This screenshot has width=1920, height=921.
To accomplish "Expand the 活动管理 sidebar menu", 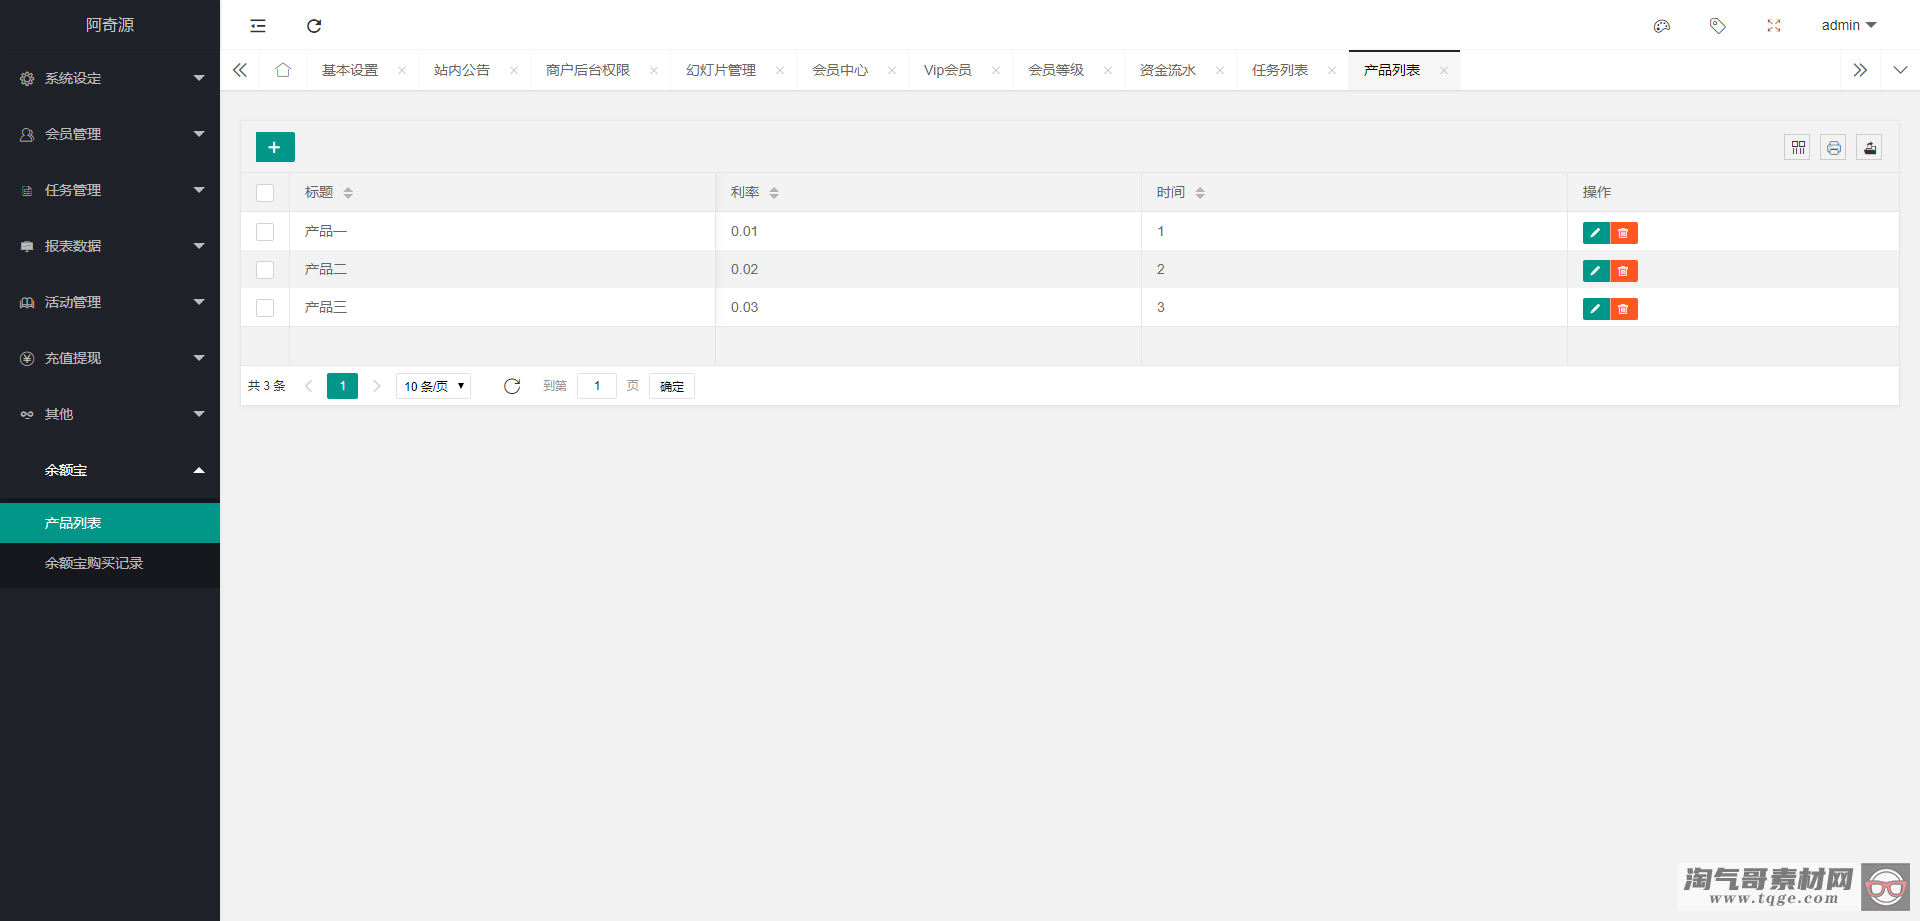I will click(x=110, y=302).
